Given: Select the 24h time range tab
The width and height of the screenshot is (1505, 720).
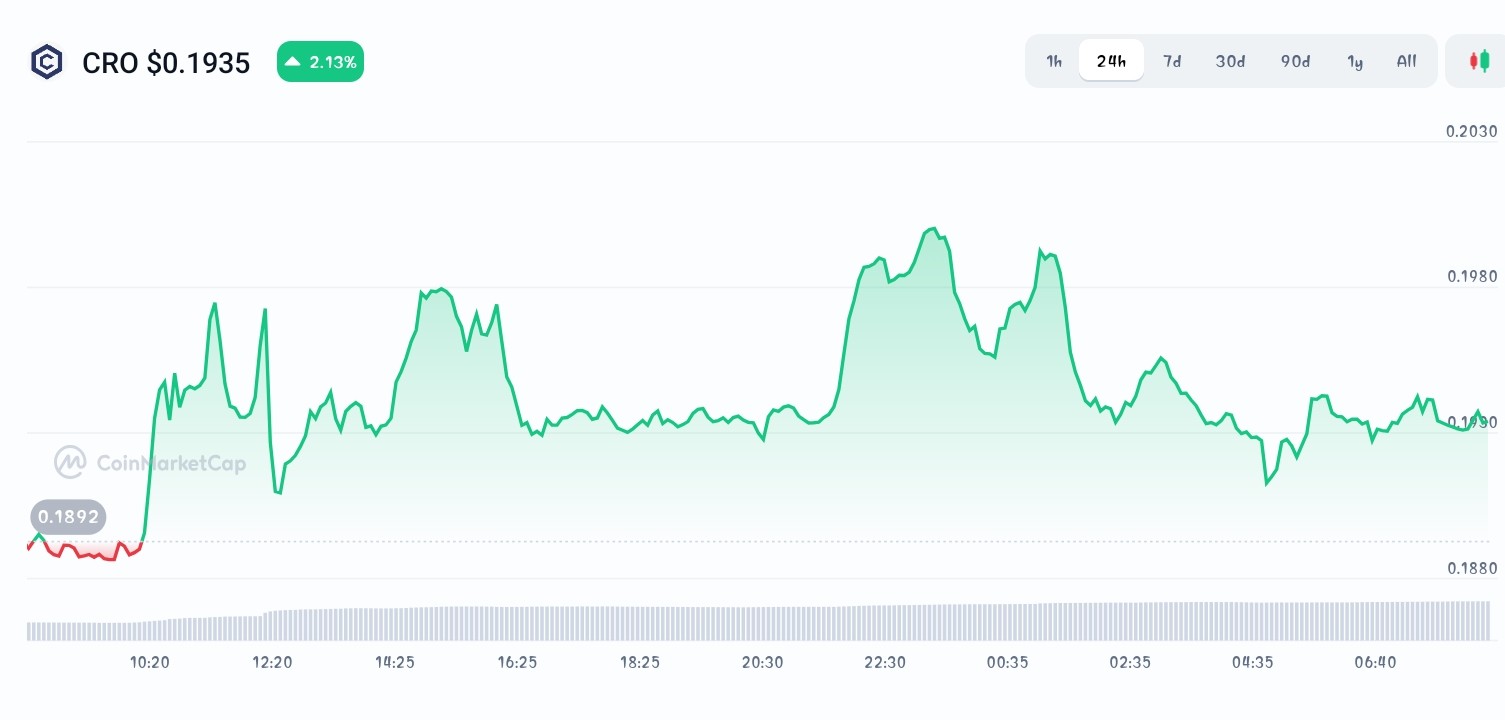Looking at the screenshot, I should 1111,61.
